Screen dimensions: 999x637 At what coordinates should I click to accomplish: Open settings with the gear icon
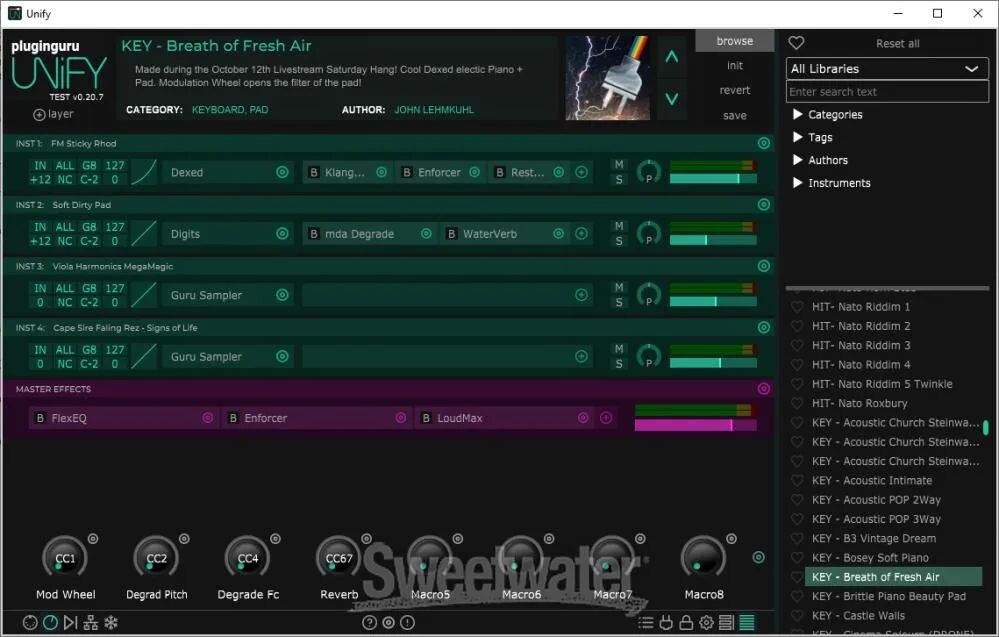click(x=706, y=623)
